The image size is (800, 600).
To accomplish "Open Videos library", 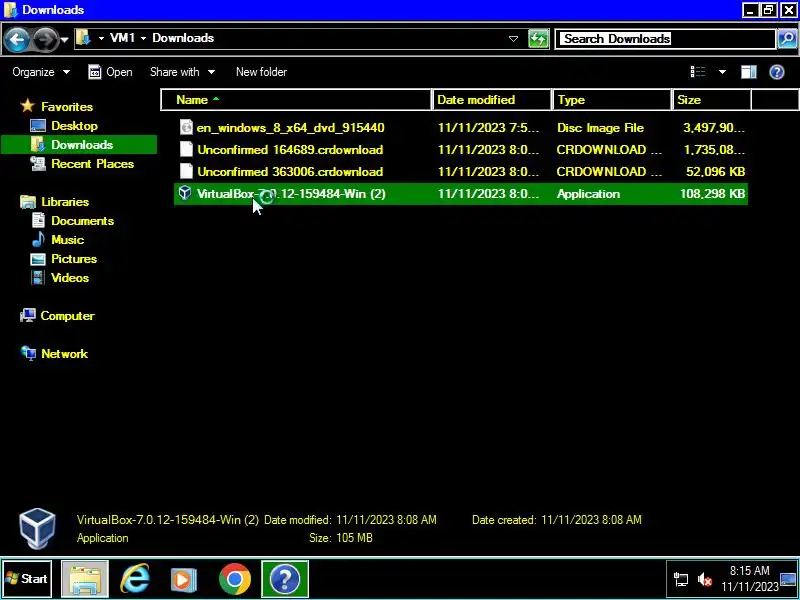I will pyautogui.click(x=70, y=278).
